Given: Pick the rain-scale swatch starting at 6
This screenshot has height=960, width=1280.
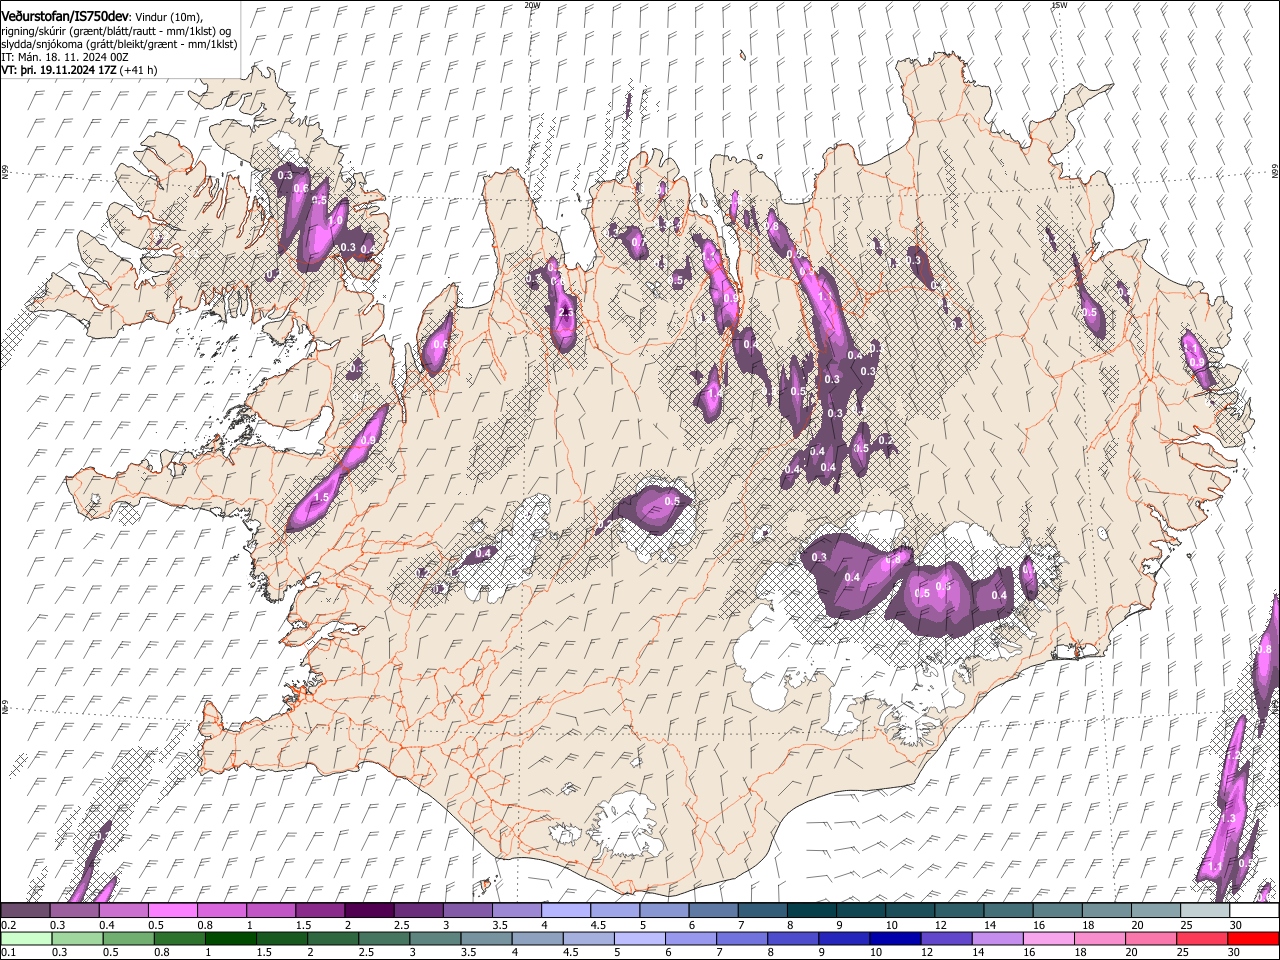Looking at the screenshot, I should (690, 939).
